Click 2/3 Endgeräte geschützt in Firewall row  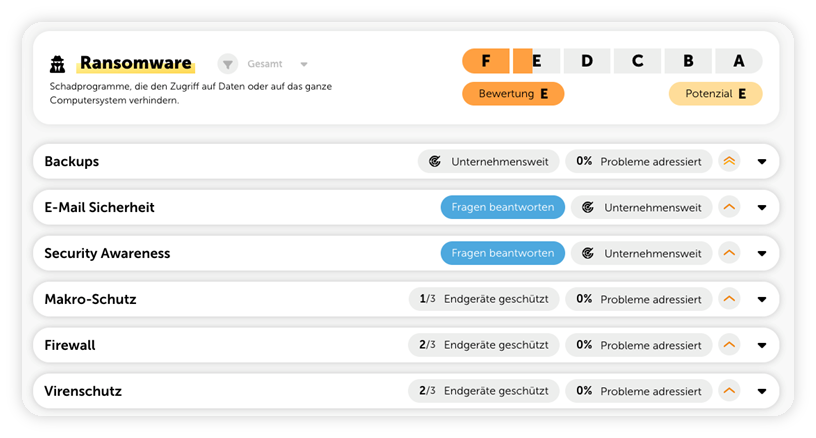(483, 345)
